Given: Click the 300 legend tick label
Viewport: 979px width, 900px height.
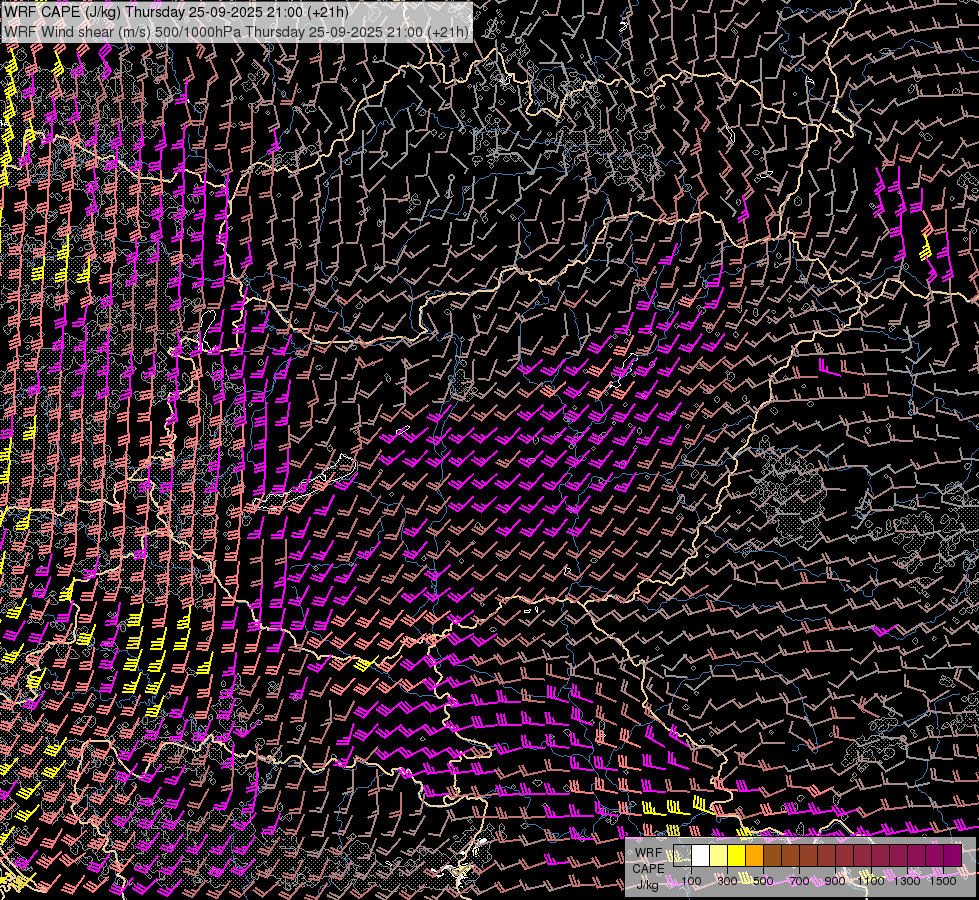Looking at the screenshot, I should pyautogui.click(x=727, y=881).
